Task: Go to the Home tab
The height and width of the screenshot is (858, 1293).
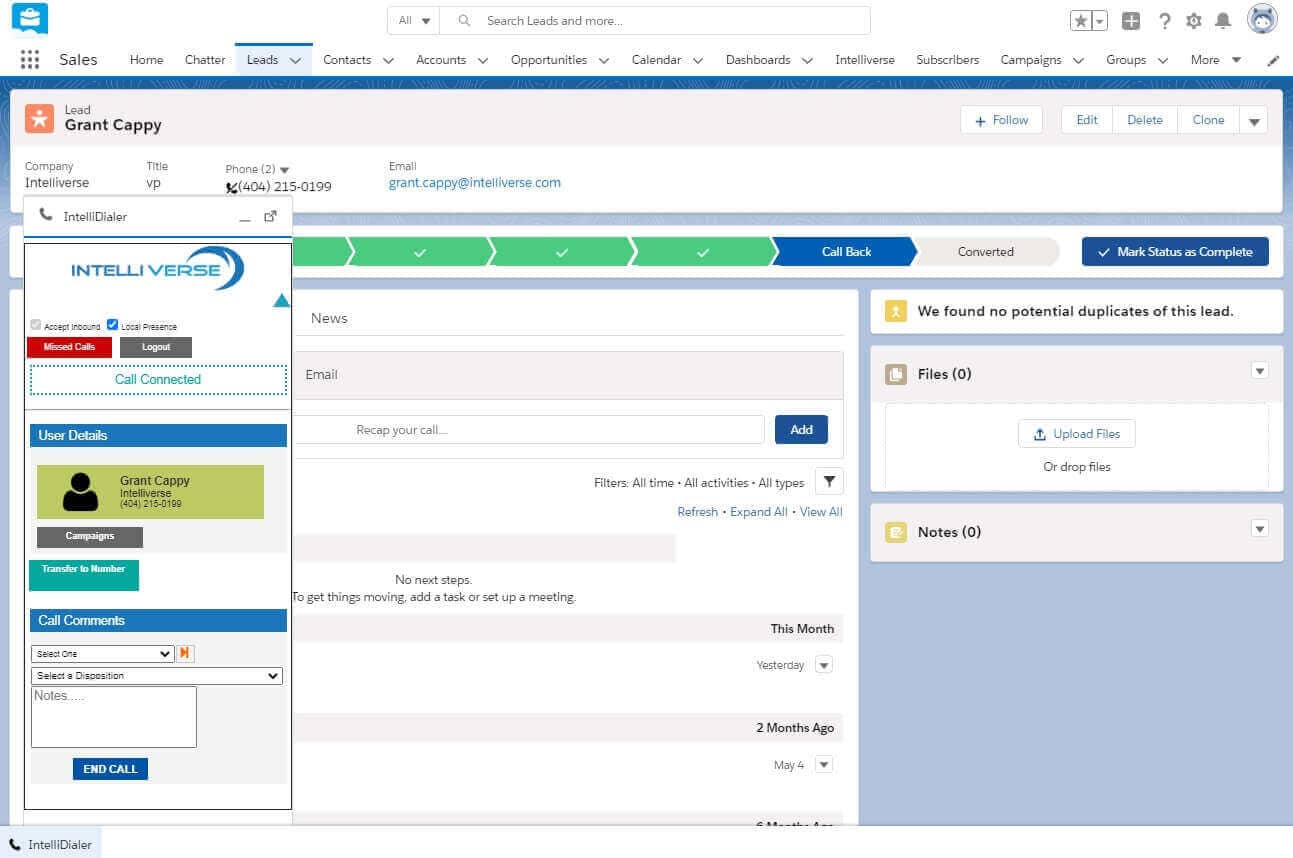Action: tap(146, 60)
